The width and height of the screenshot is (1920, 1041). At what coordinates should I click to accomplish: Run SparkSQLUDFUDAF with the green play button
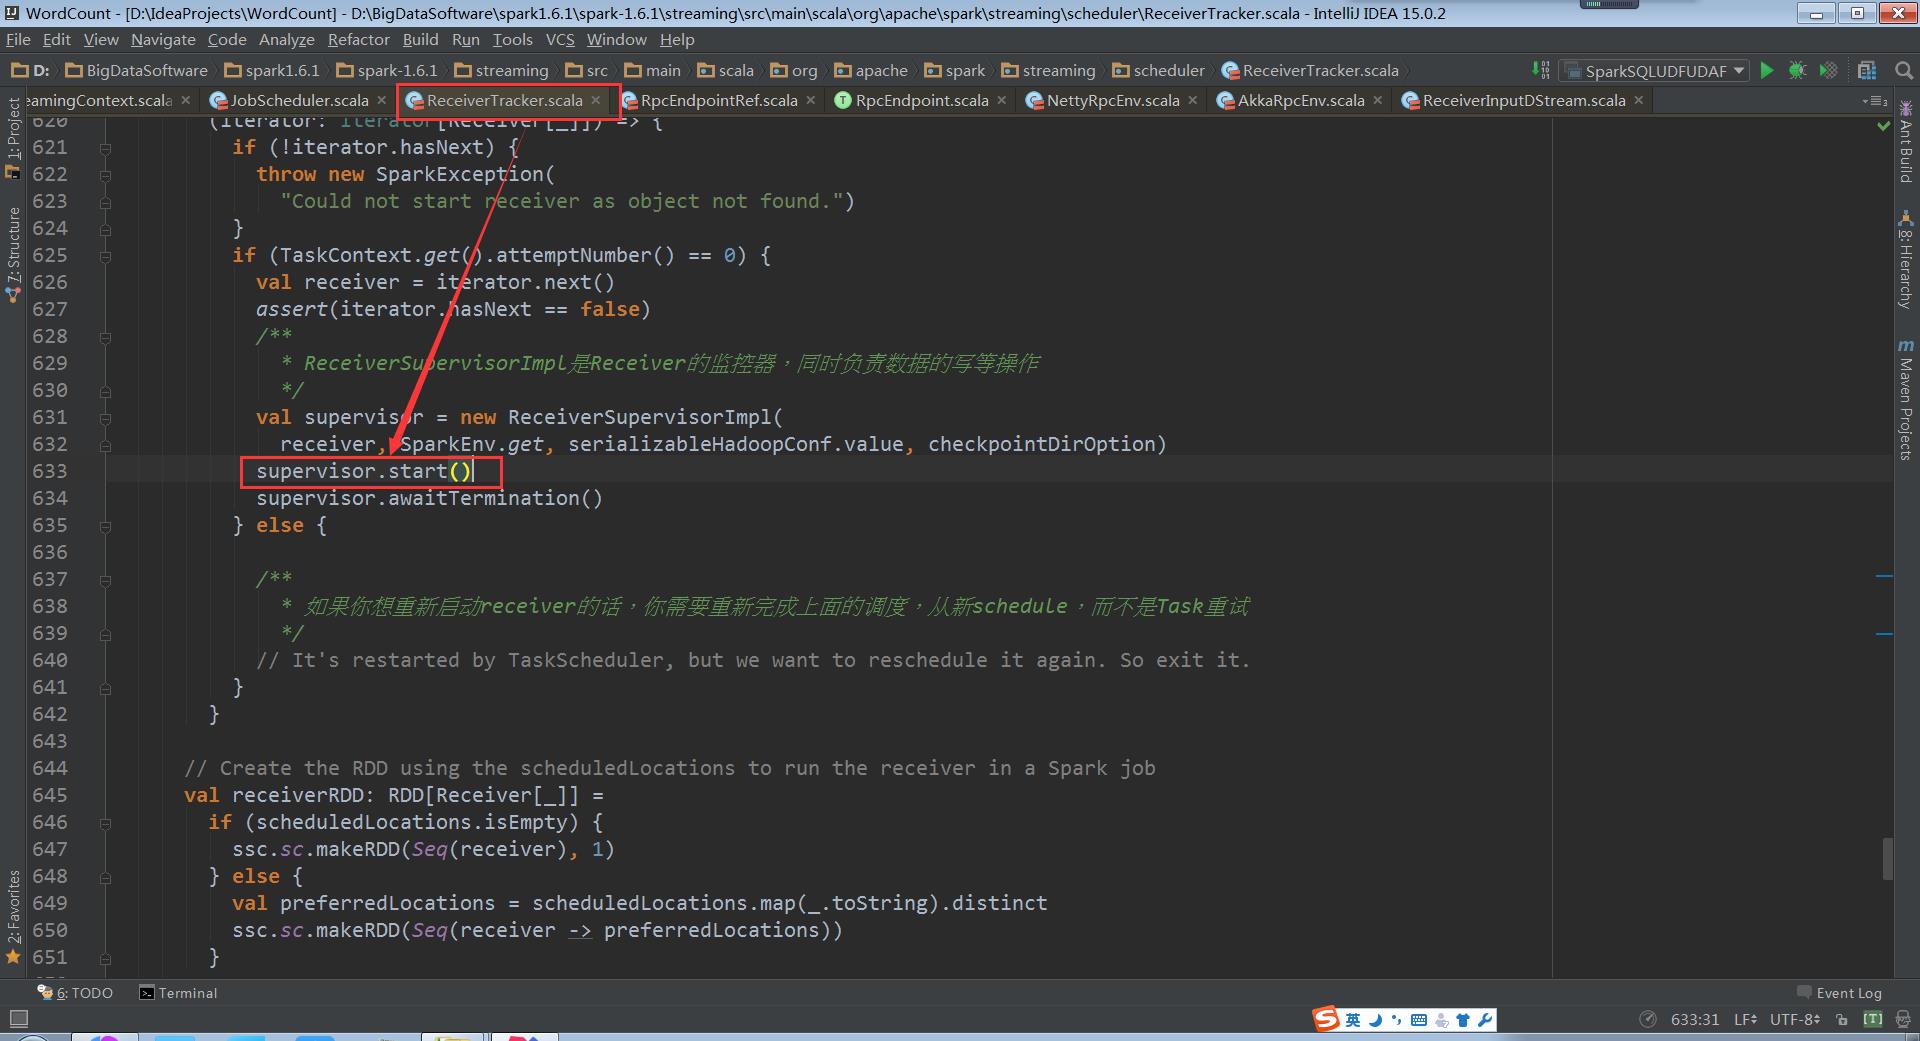[1767, 70]
